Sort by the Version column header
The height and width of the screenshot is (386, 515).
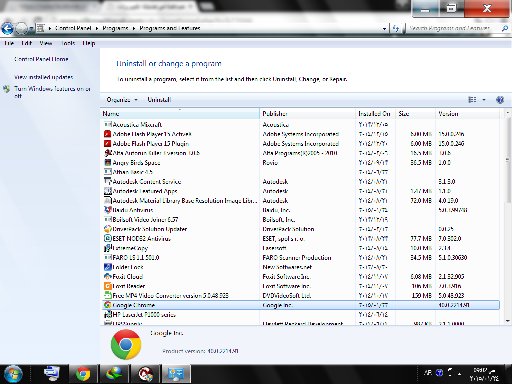(x=467, y=114)
